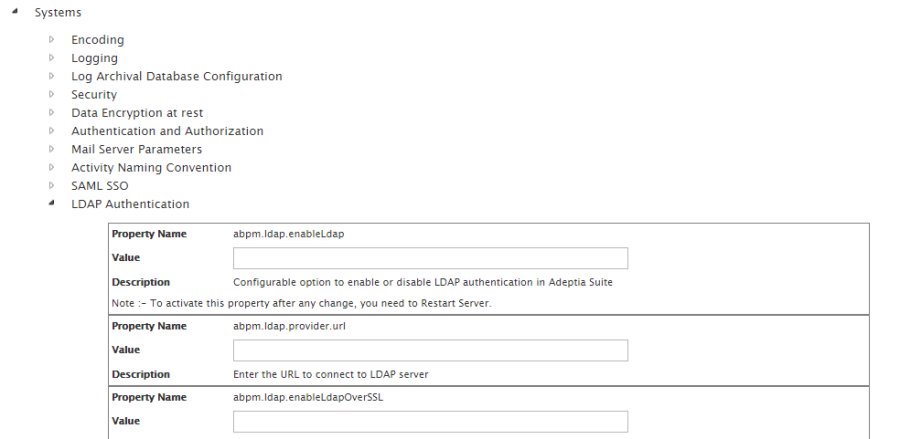Click the abpm.ldap.enableLdapOverSSL value field
Image resolution: width=900 pixels, height=439 pixels.
(x=430, y=421)
